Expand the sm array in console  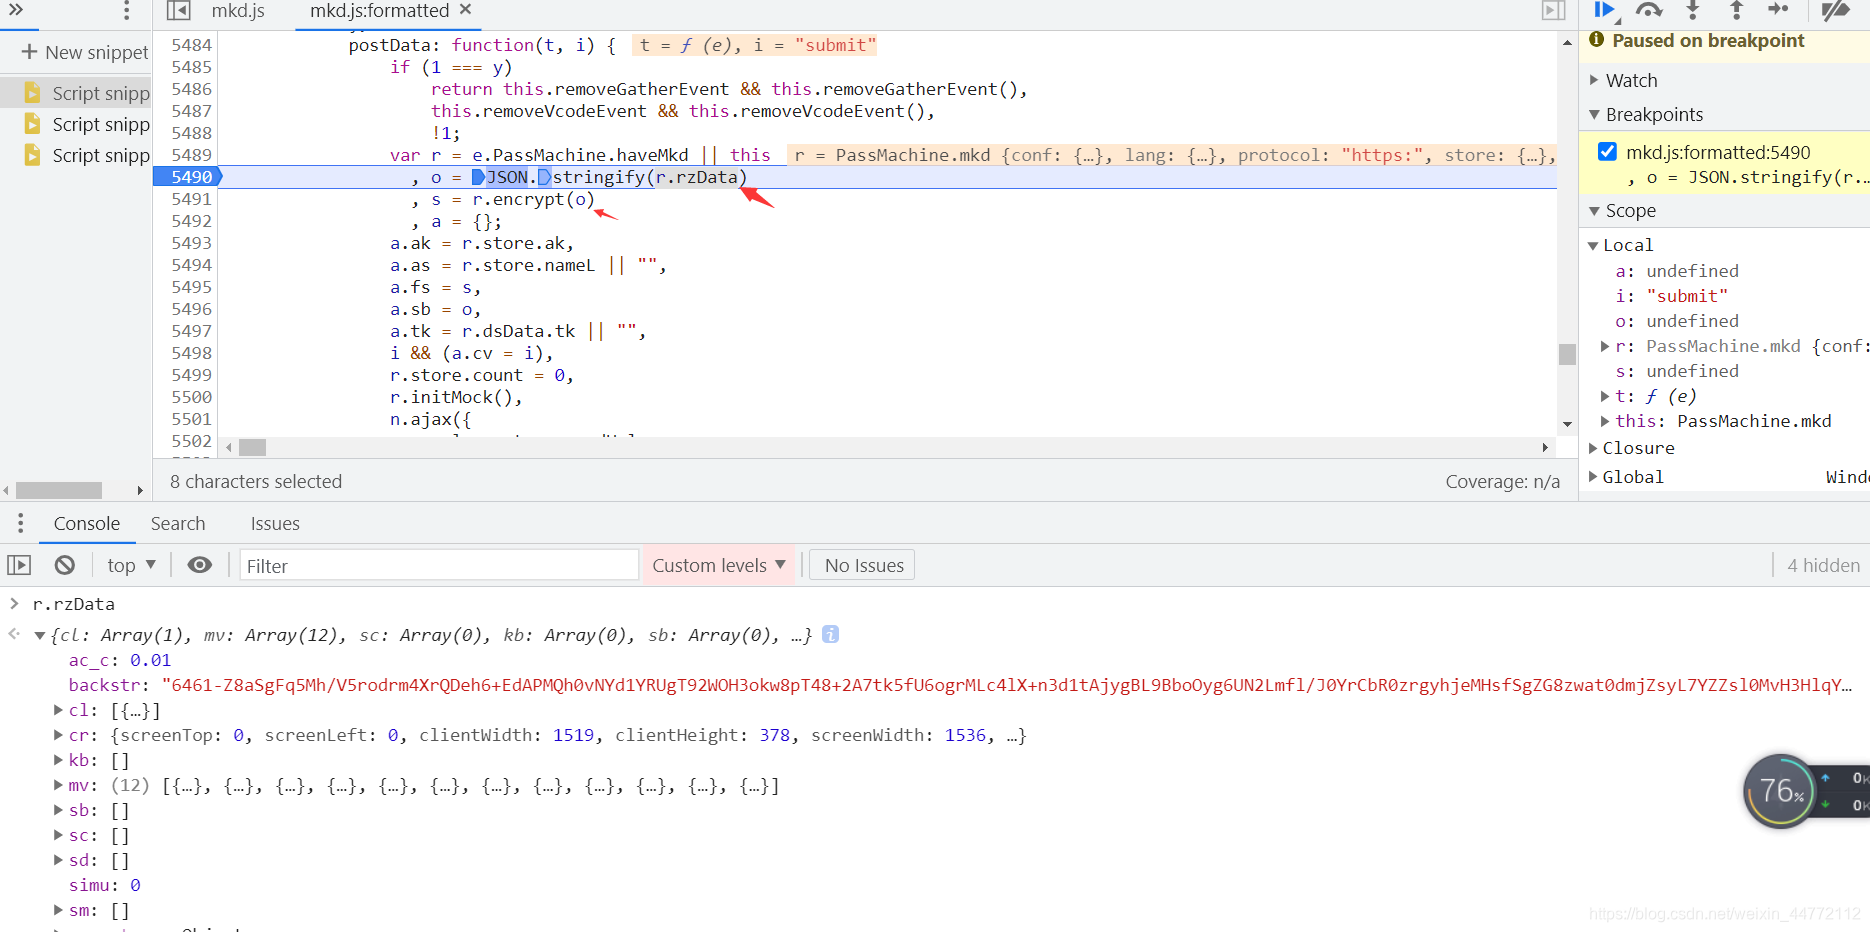(59, 910)
